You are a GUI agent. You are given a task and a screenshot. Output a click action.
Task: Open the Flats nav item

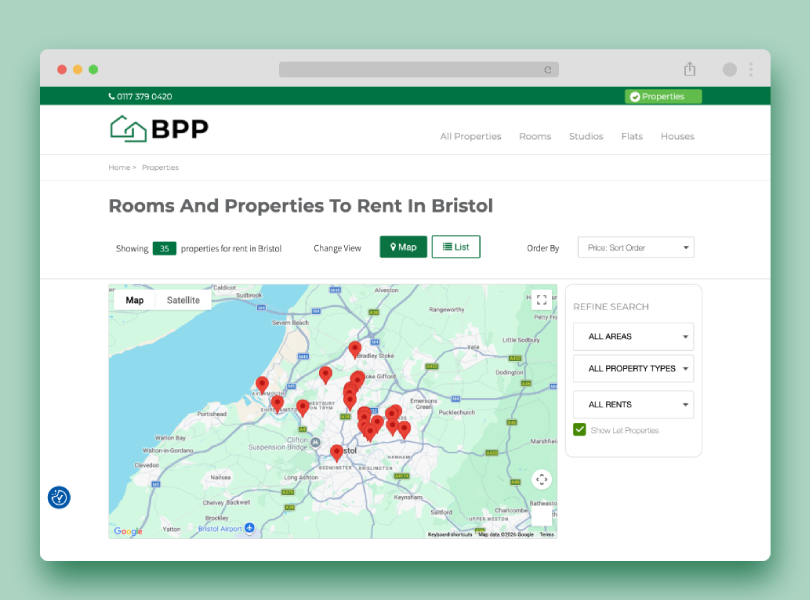click(x=632, y=136)
